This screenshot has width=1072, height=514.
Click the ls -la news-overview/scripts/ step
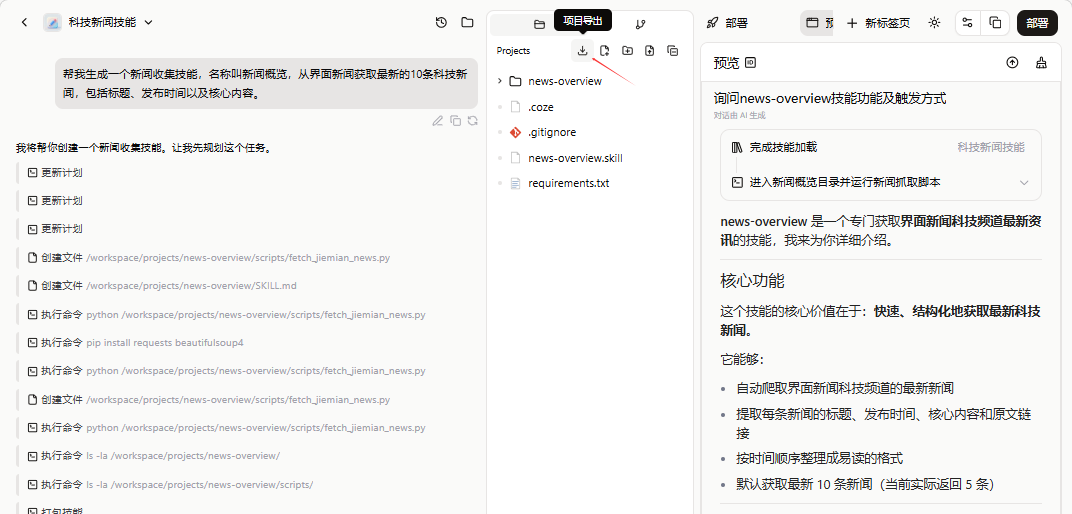click(x=170, y=485)
